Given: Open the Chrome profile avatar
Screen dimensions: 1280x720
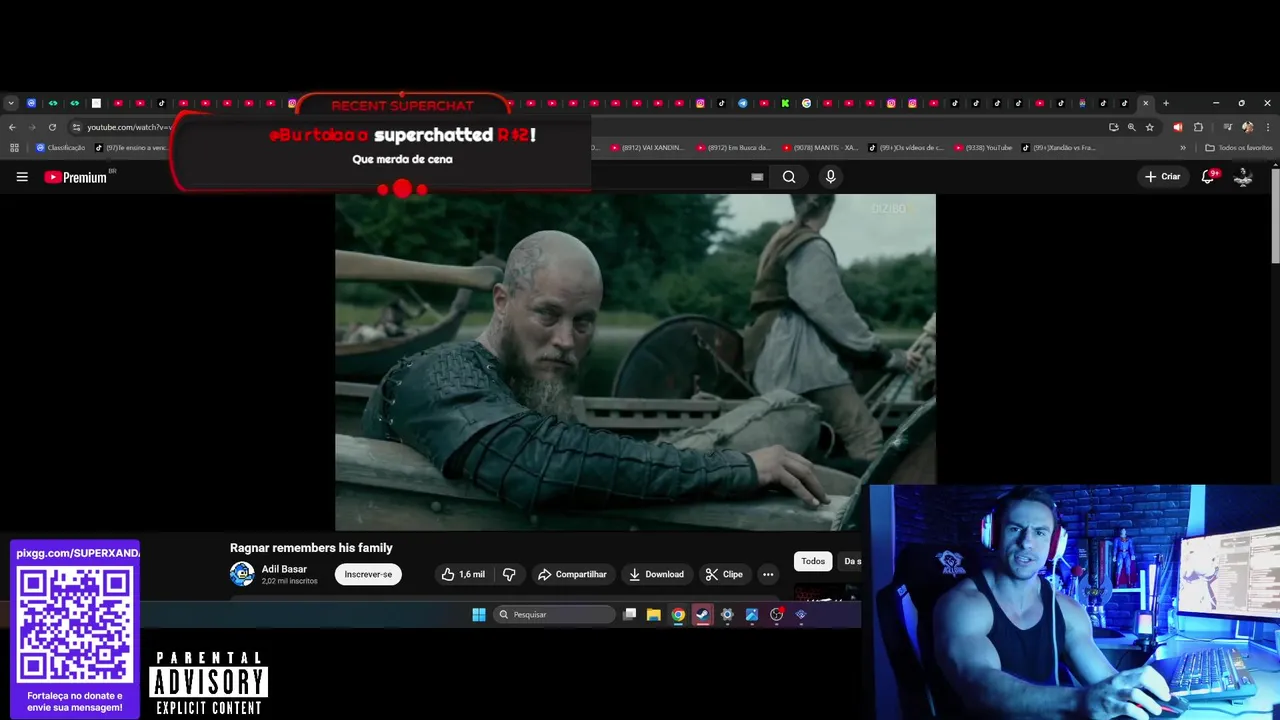Looking at the screenshot, I should [1247, 127].
